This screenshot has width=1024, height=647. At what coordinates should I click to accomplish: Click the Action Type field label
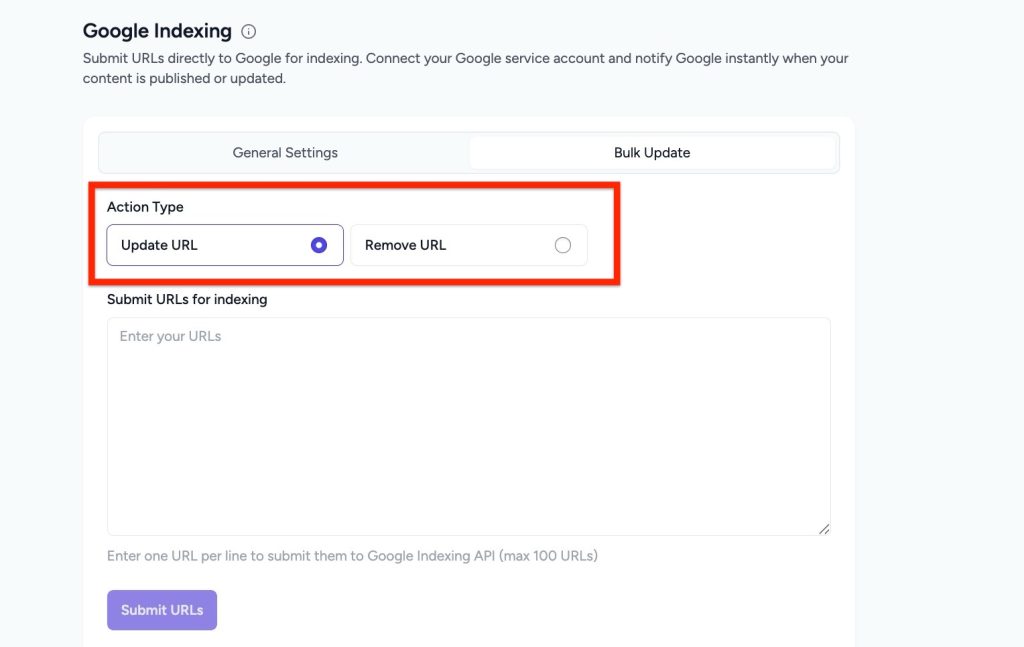145,207
